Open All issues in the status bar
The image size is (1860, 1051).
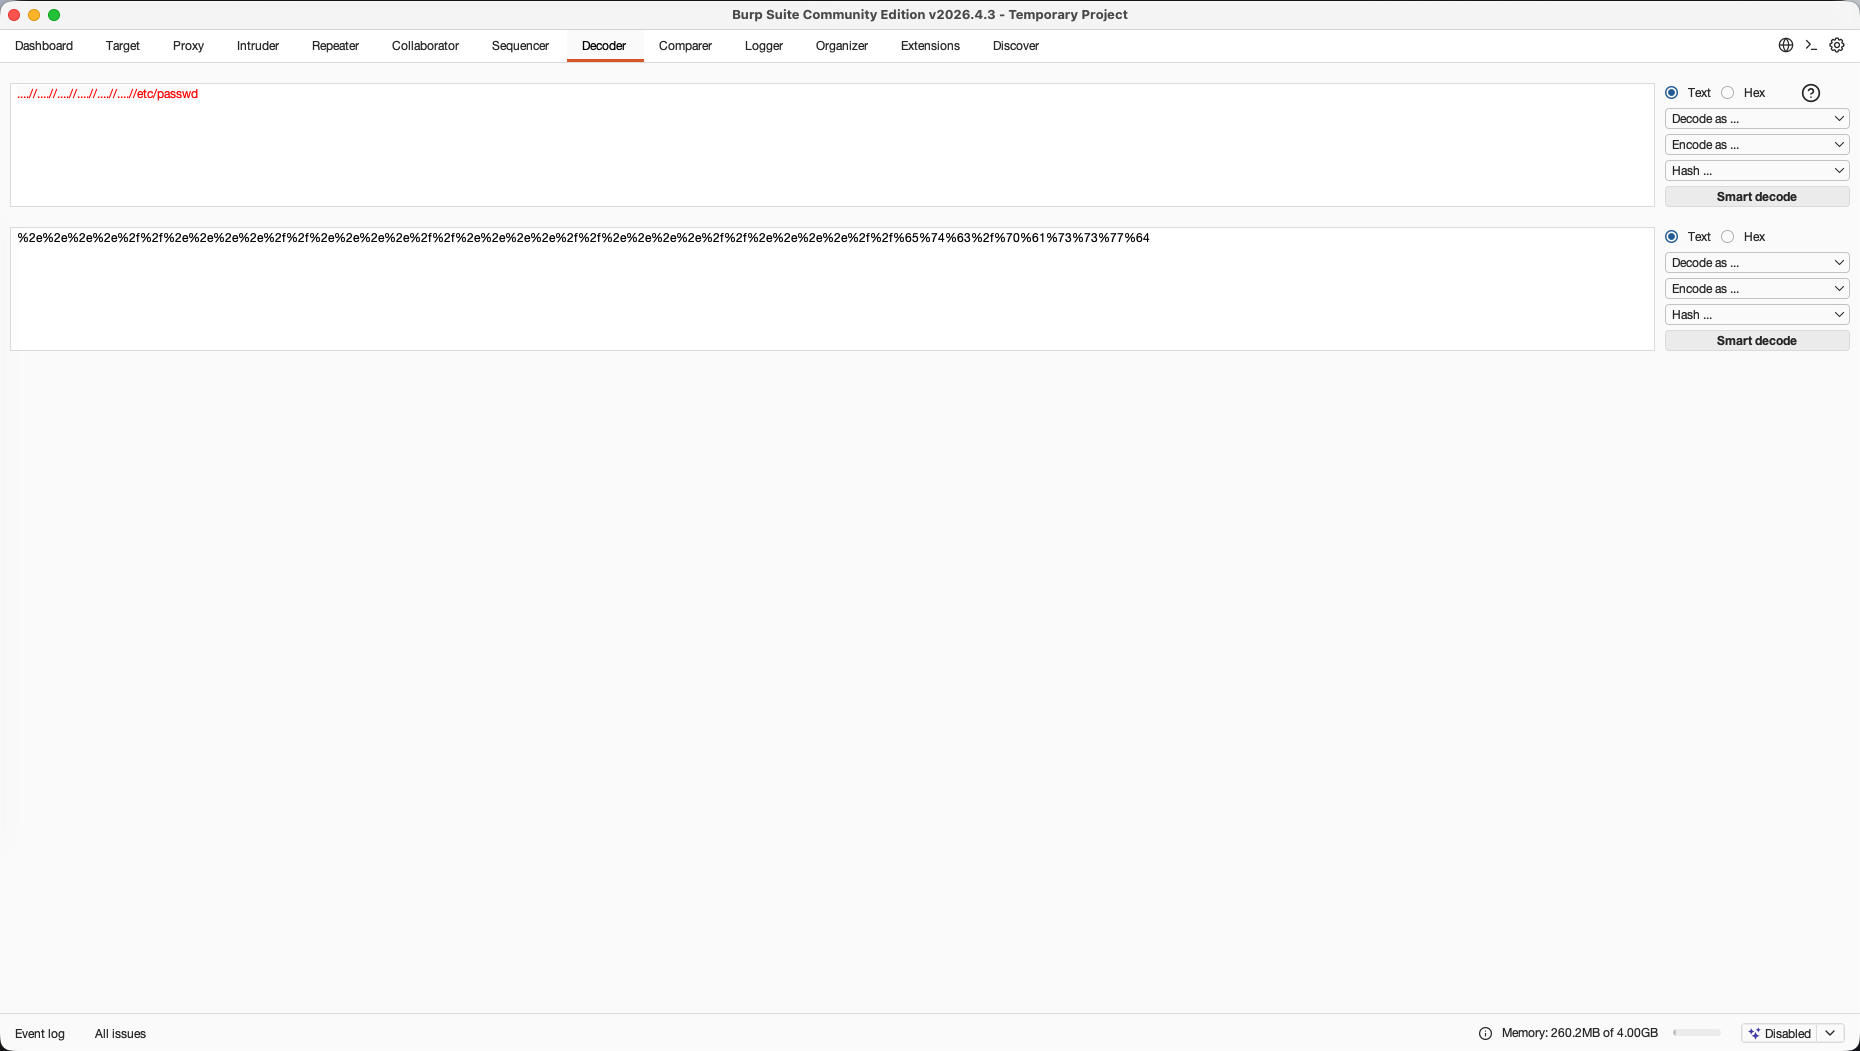(x=120, y=1034)
